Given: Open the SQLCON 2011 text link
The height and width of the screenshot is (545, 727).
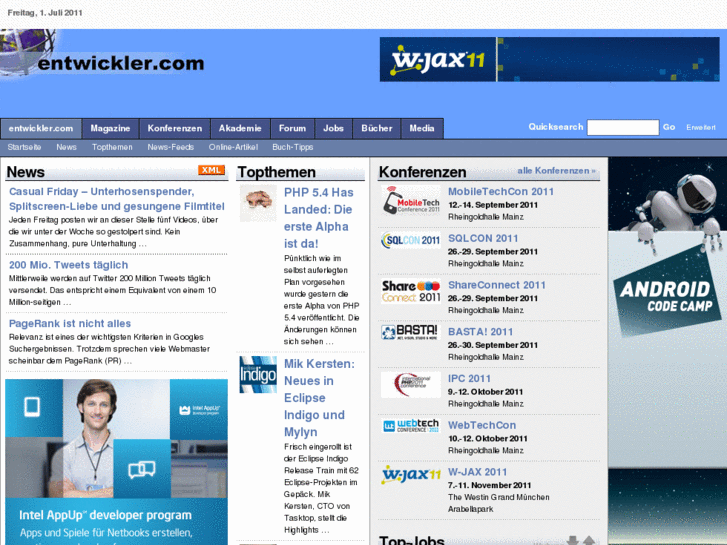Looking at the screenshot, I should (483, 238).
